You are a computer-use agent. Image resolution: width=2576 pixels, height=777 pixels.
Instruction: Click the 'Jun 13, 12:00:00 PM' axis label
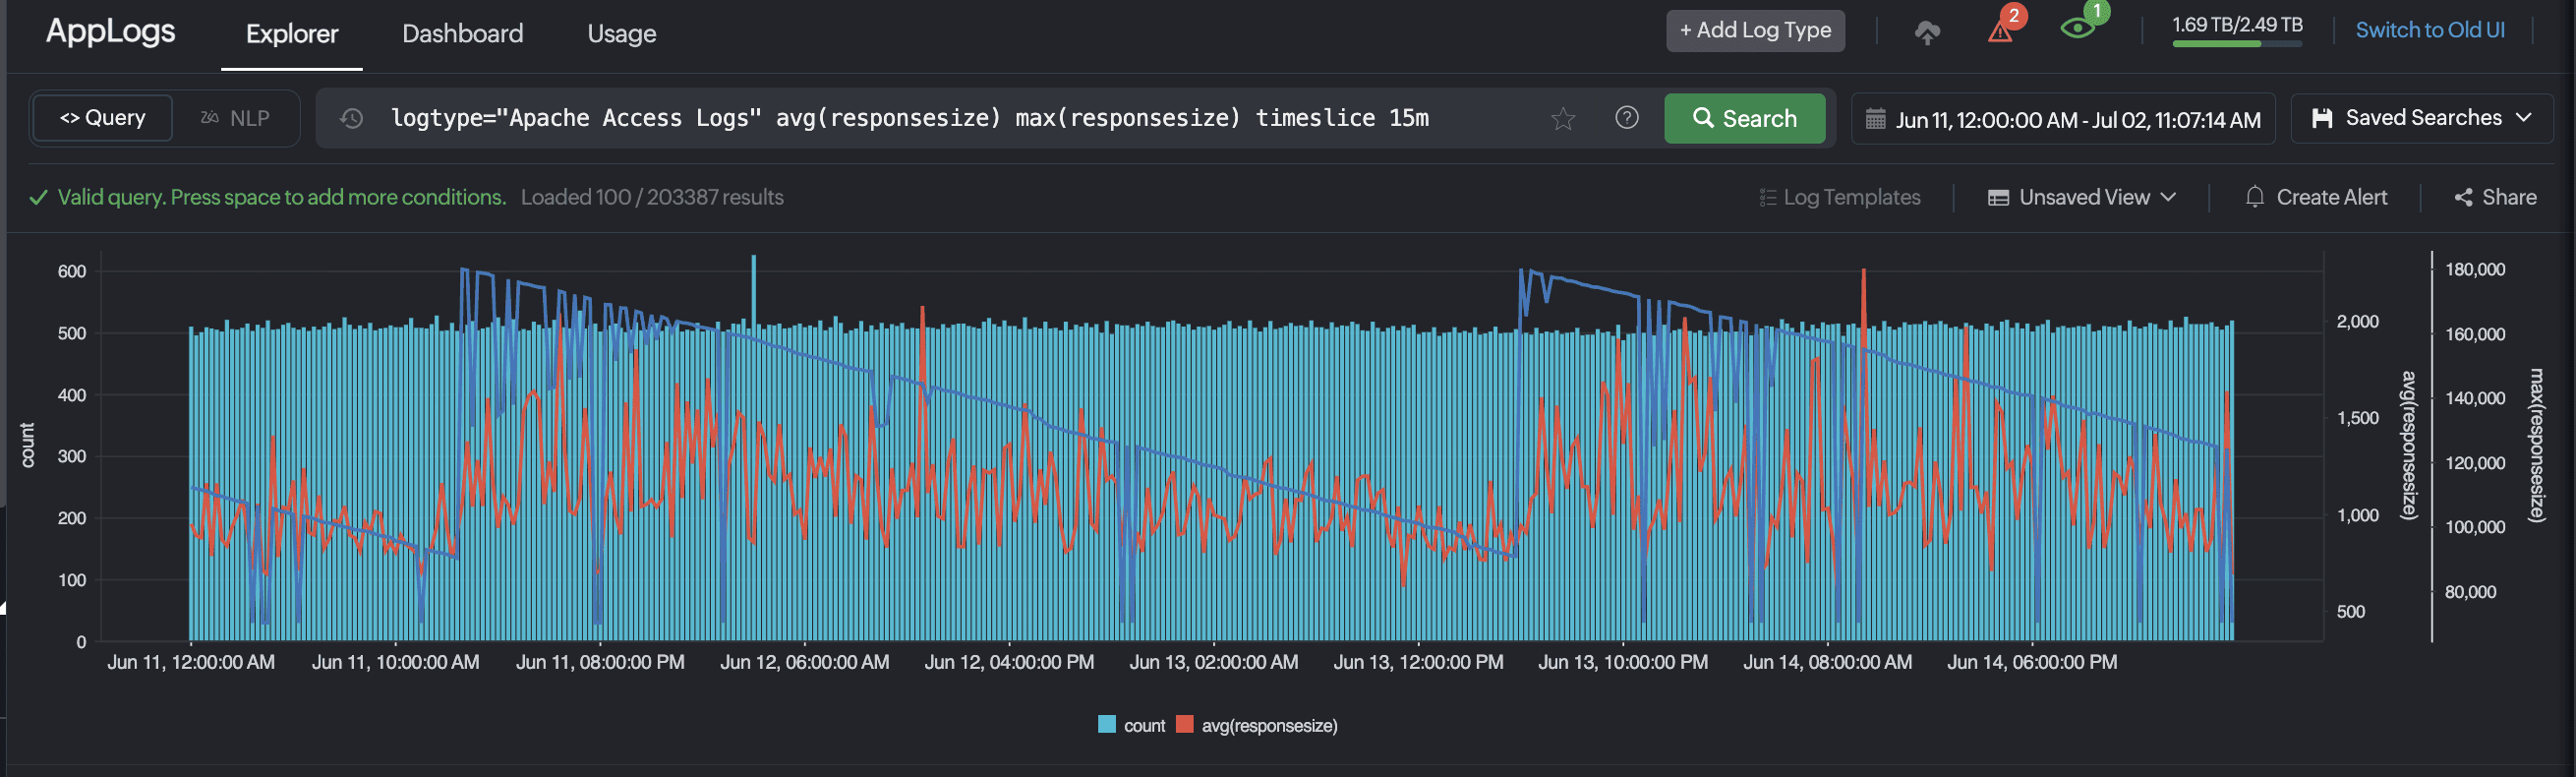click(1418, 662)
